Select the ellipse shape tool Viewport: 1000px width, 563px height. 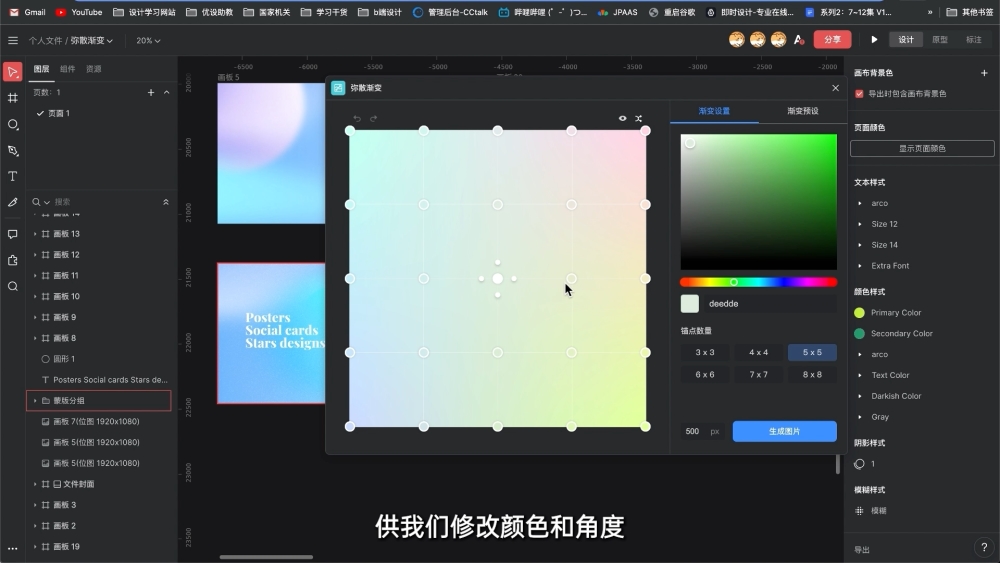[12, 124]
